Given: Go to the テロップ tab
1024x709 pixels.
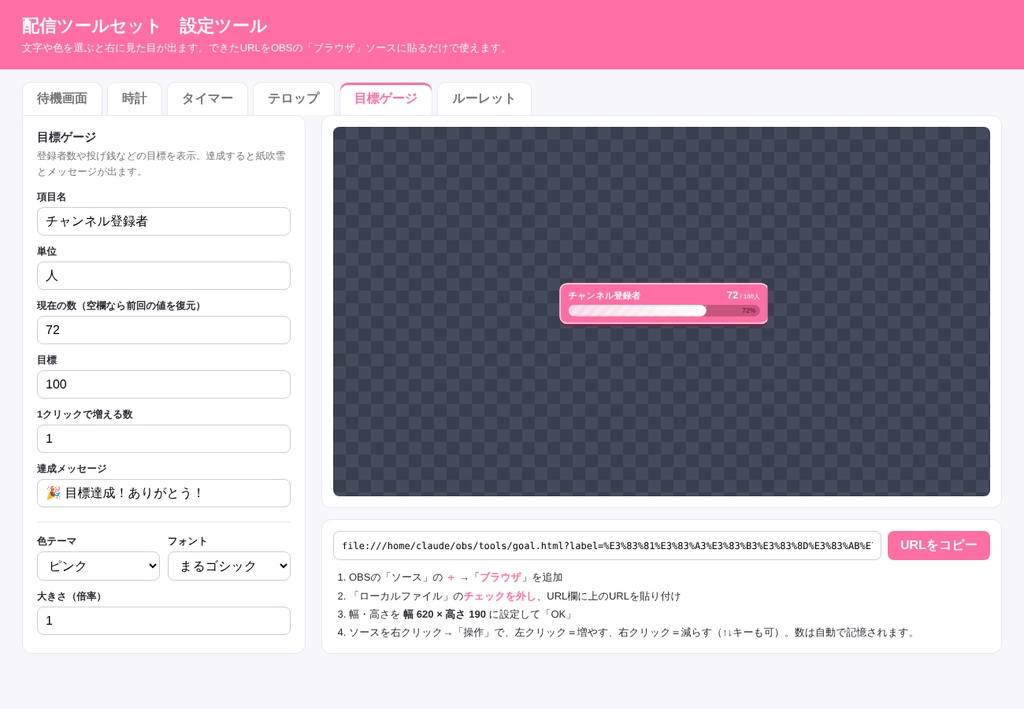Looking at the screenshot, I should pyautogui.click(x=294, y=99).
